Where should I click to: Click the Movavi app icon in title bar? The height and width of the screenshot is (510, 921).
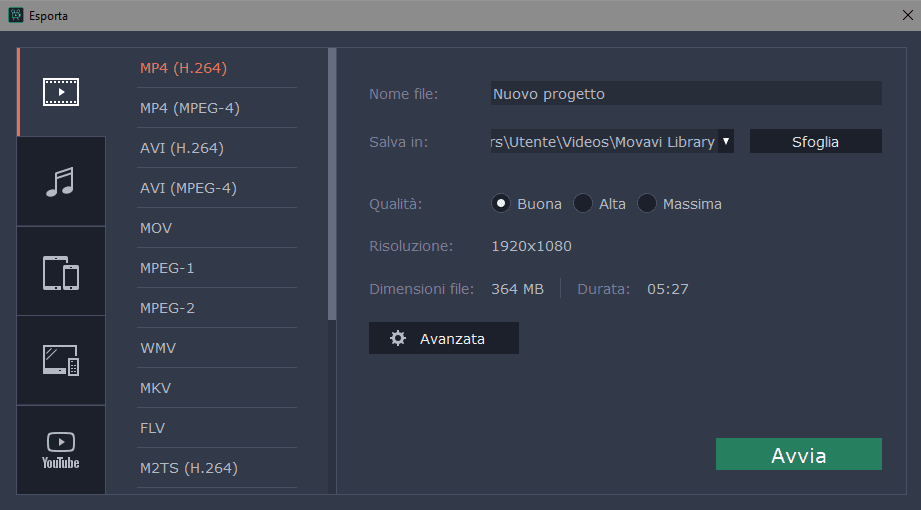tap(16, 16)
